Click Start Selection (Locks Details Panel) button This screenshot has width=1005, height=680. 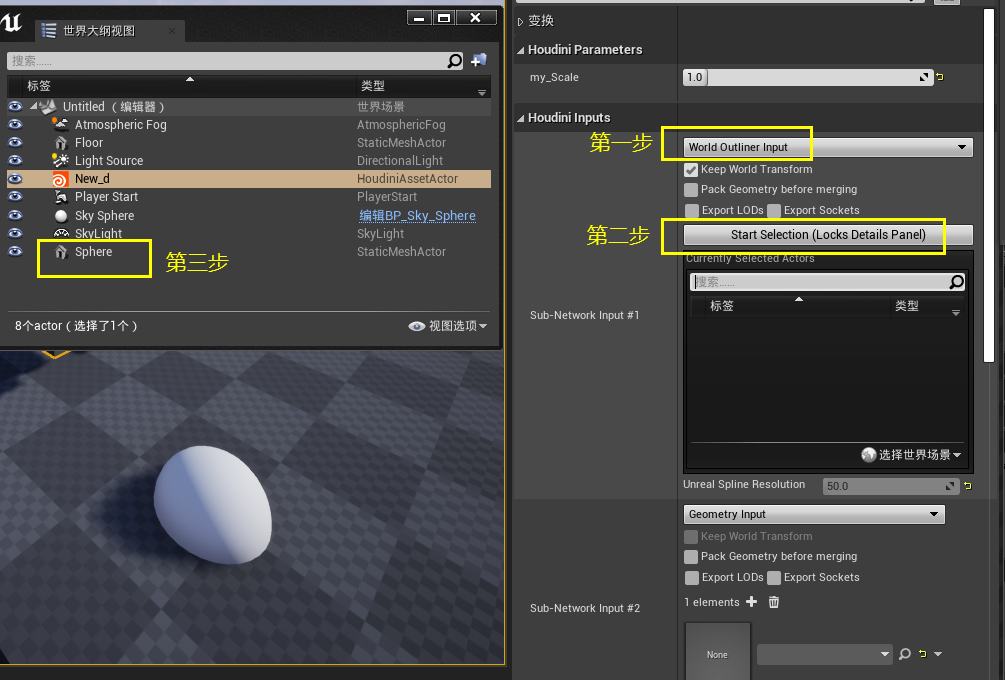pos(828,235)
